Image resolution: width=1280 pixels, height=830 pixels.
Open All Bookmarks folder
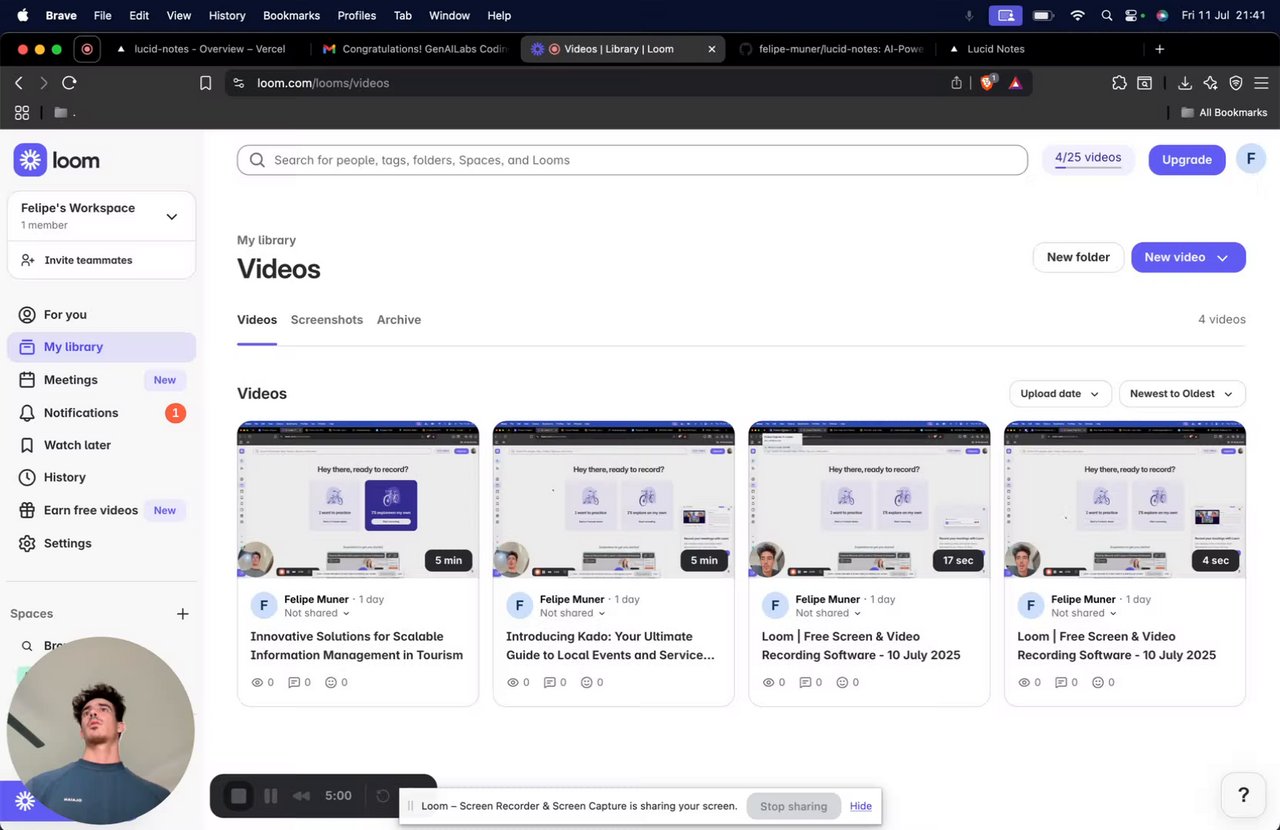(1224, 113)
